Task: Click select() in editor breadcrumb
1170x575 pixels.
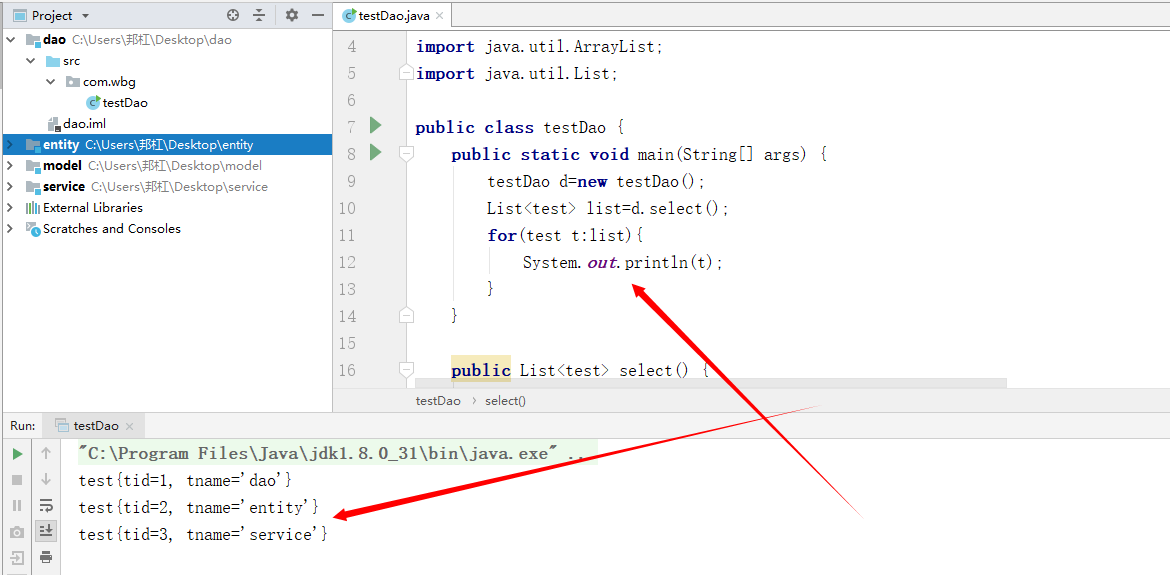Action: (505, 400)
